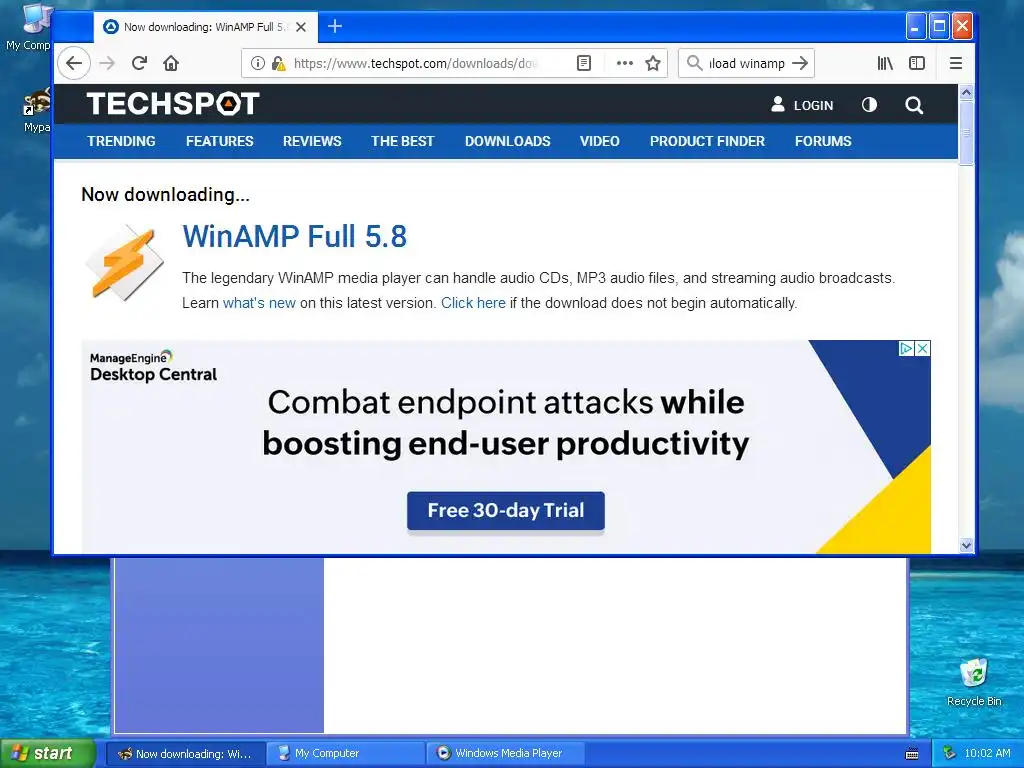Maximize the browser window

[939, 26]
